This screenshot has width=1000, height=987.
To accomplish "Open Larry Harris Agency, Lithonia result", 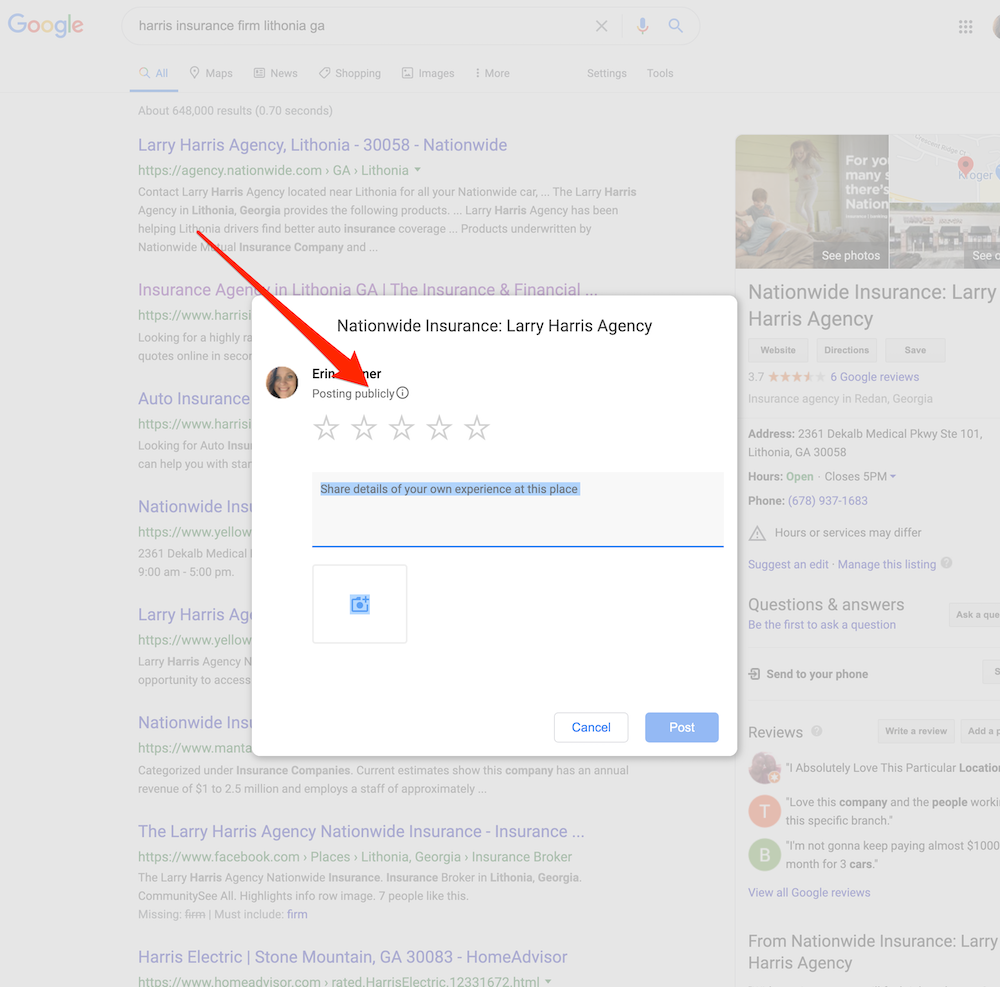I will click(x=323, y=145).
